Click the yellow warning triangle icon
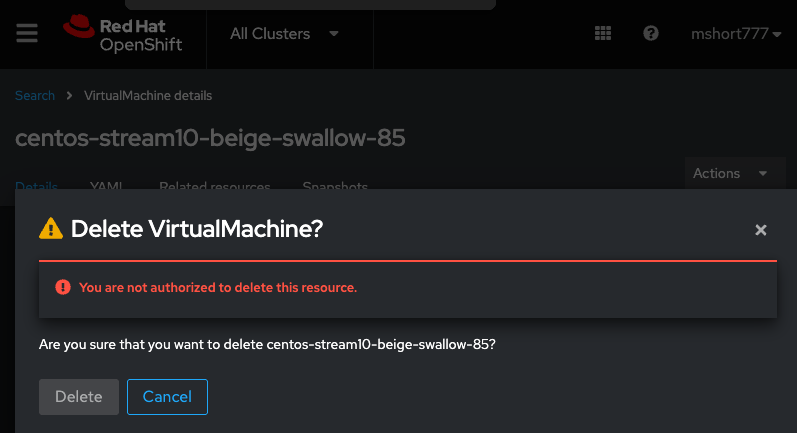797x433 pixels. [x=50, y=229]
